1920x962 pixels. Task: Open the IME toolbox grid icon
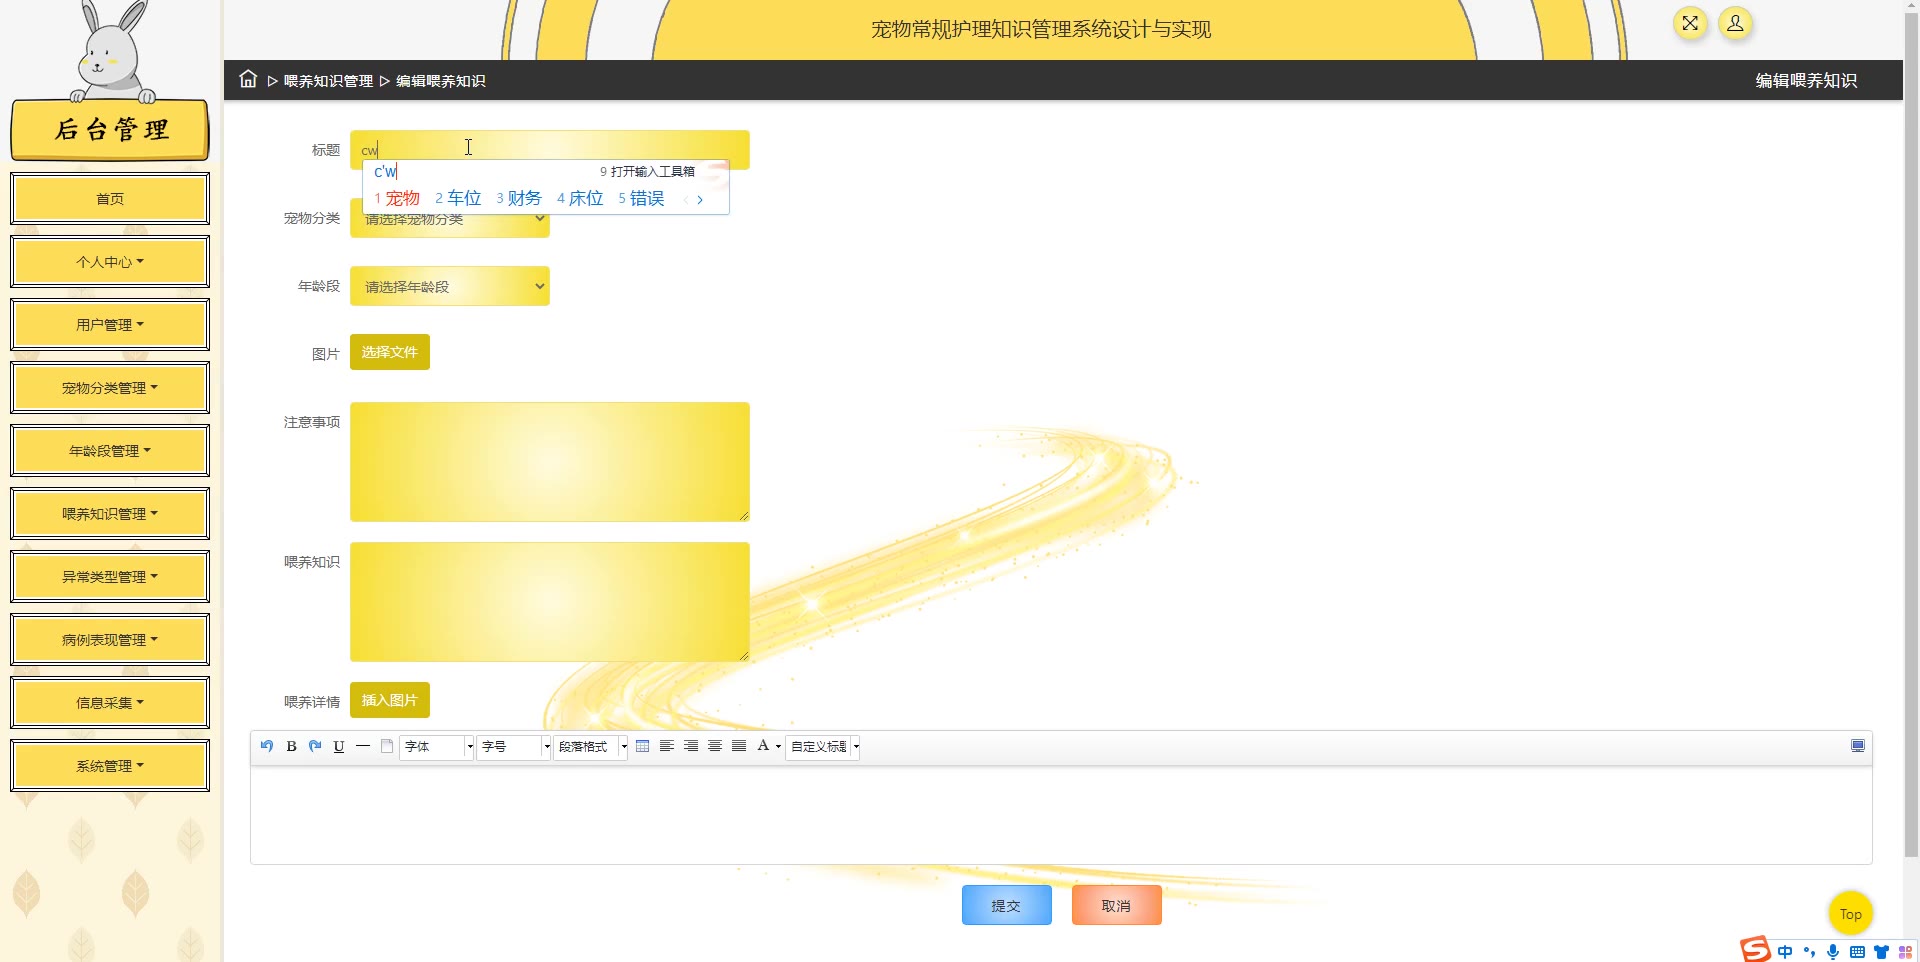pos(1905,952)
